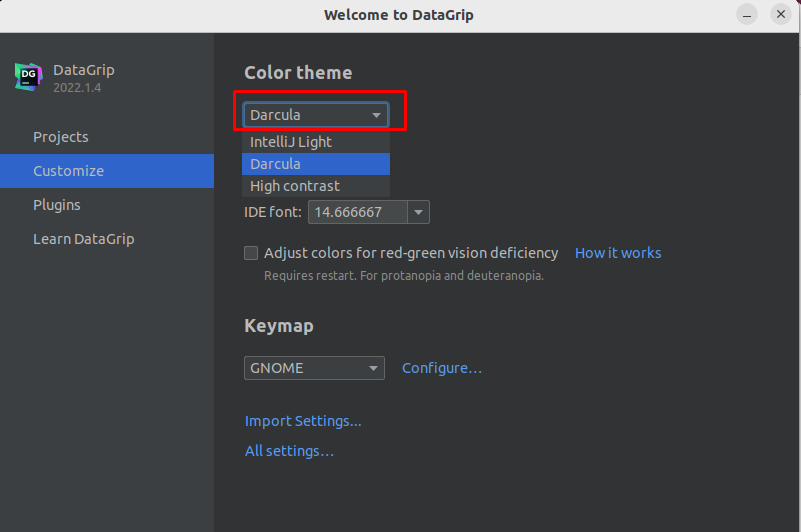Click the DataGrip logo icon
The width and height of the screenshot is (801, 532).
(x=28, y=77)
